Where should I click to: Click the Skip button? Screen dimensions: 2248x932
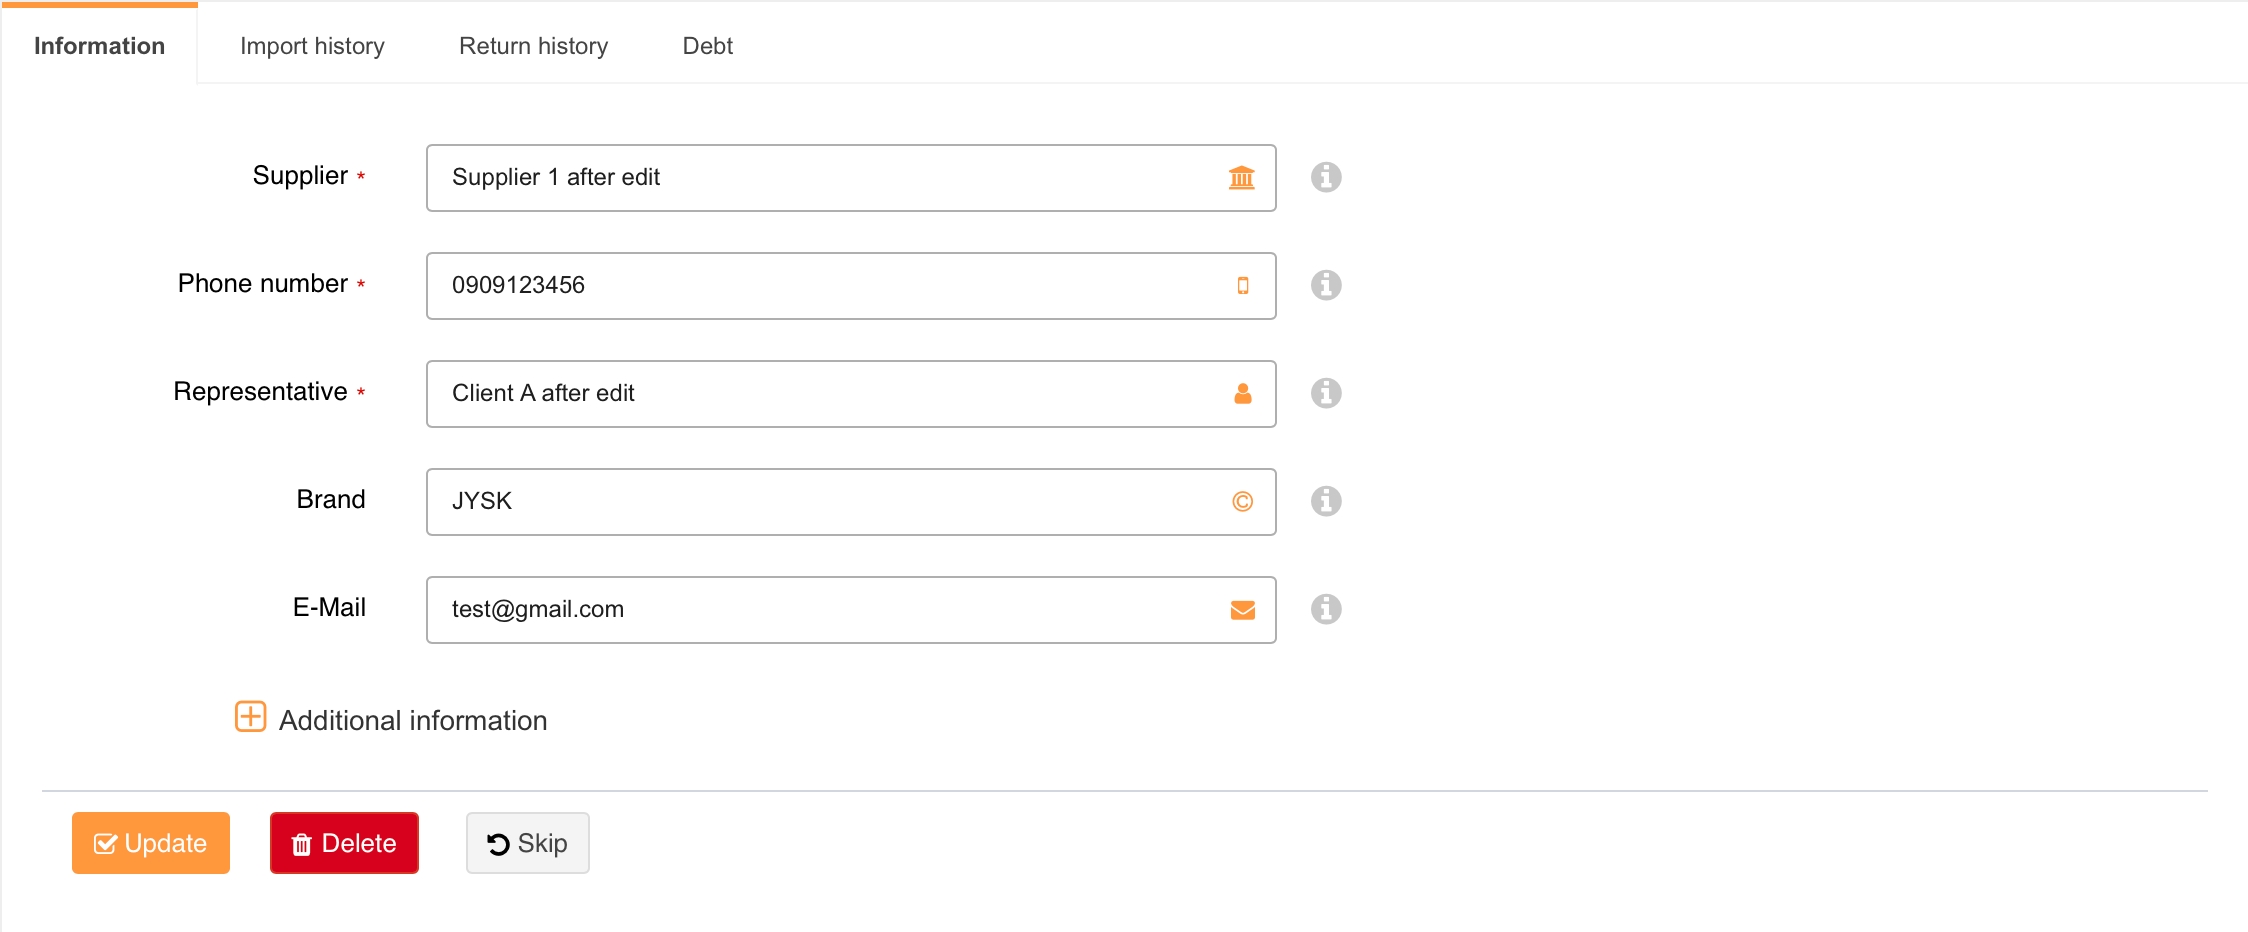point(527,843)
